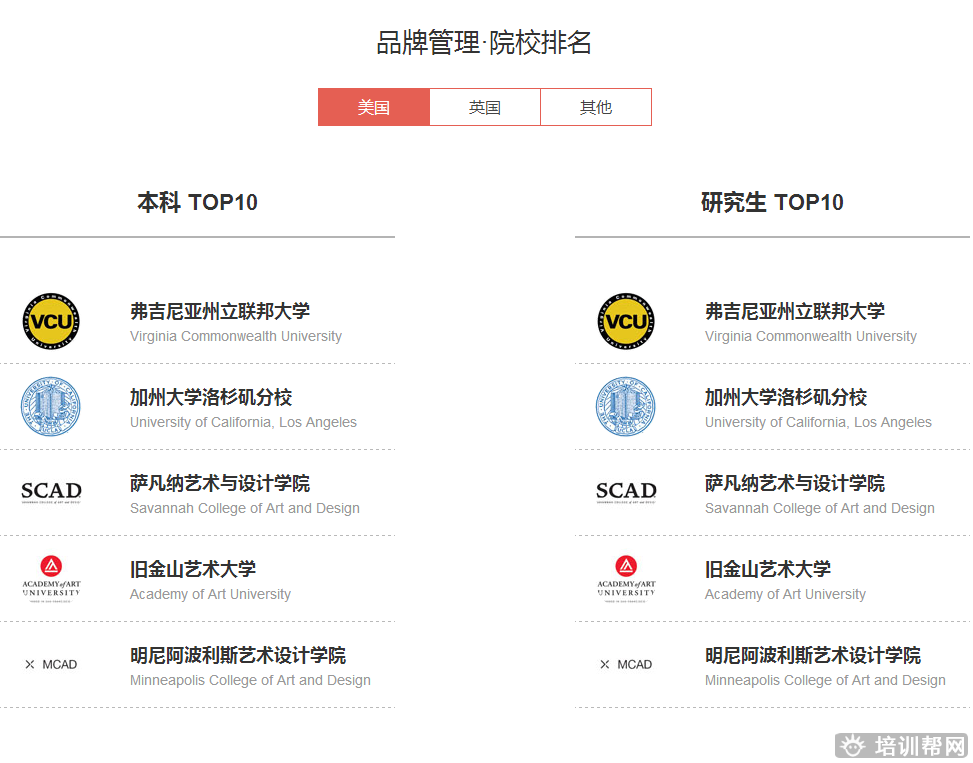
Task: Click Academy of Art University text in 研究生 list
Action: [786, 594]
